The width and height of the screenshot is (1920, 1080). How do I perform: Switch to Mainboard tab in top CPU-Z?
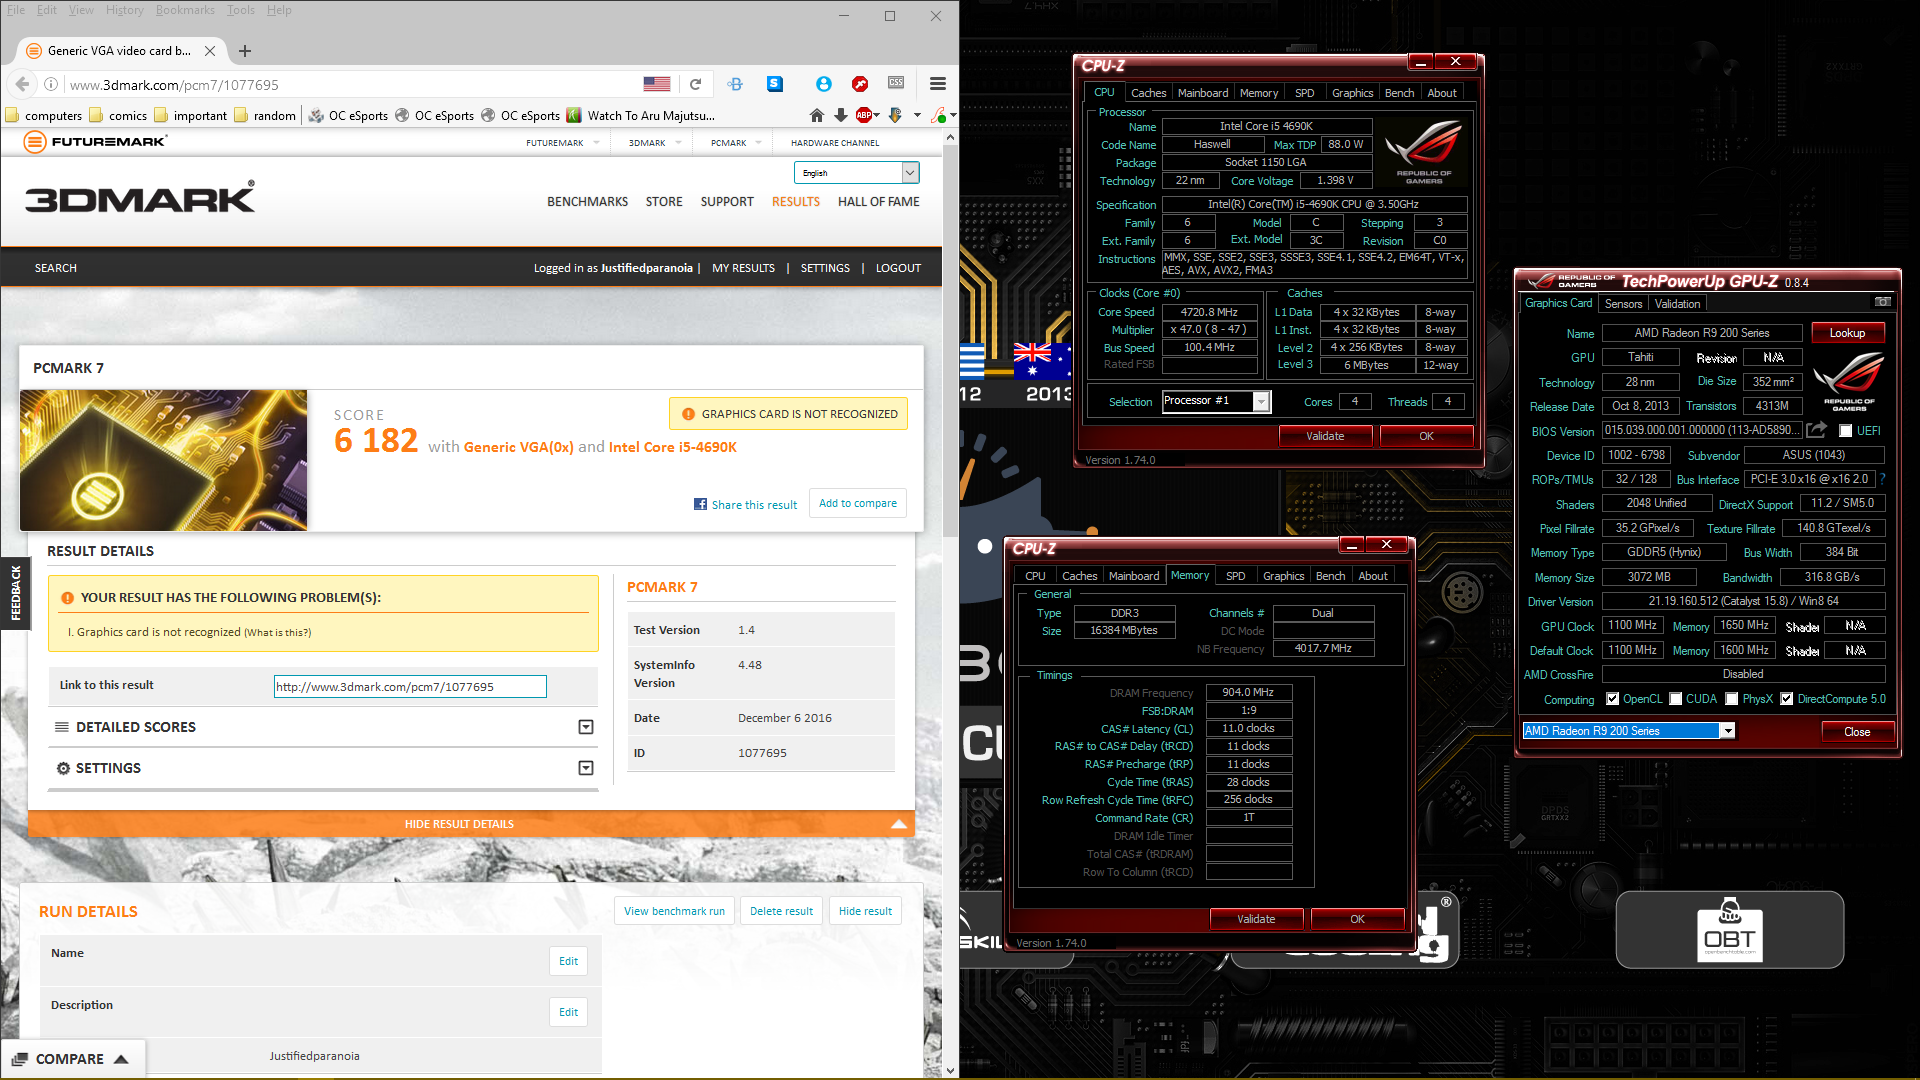click(1202, 93)
